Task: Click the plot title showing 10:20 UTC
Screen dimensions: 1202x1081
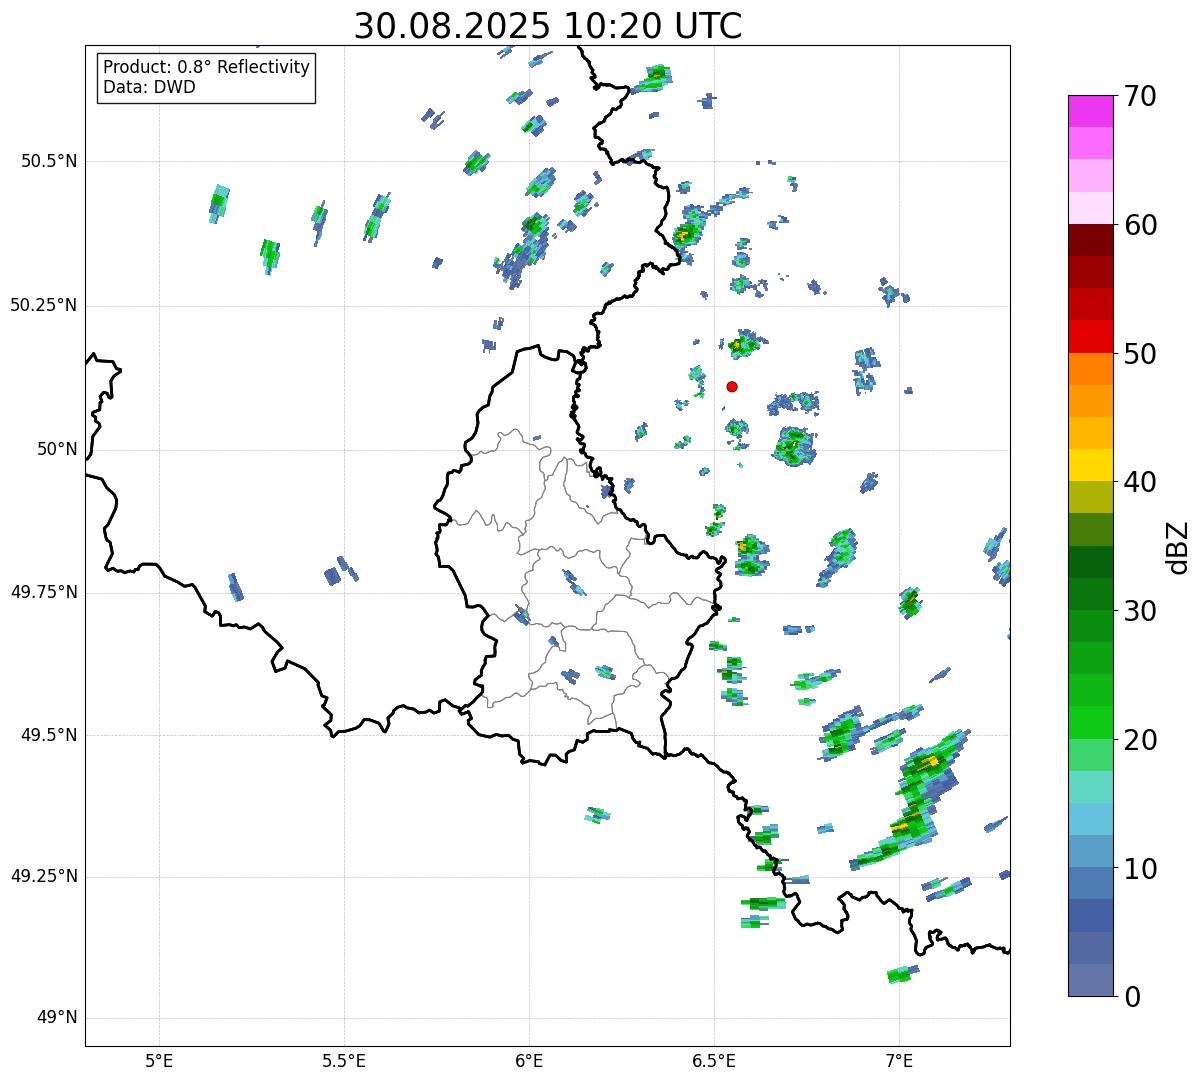Action: pyautogui.click(x=548, y=26)
